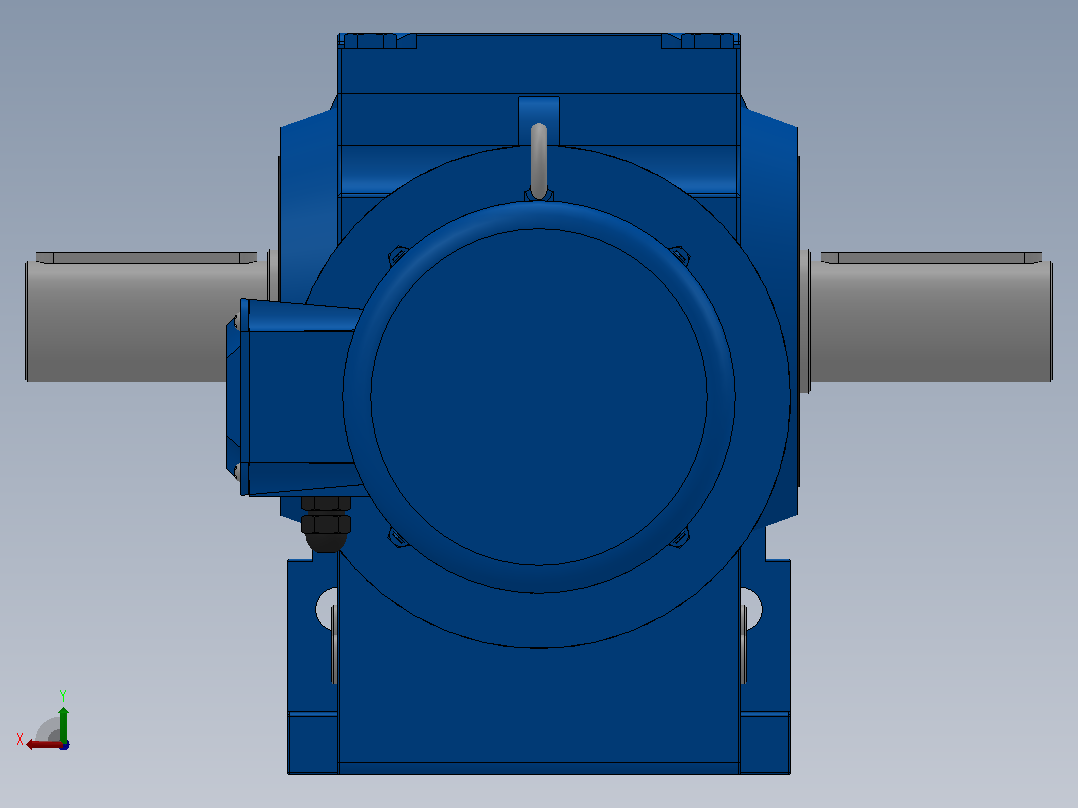Select the black cable gland under the terminal box
This screenshot has width=1078, height=808.
(326, 524)
